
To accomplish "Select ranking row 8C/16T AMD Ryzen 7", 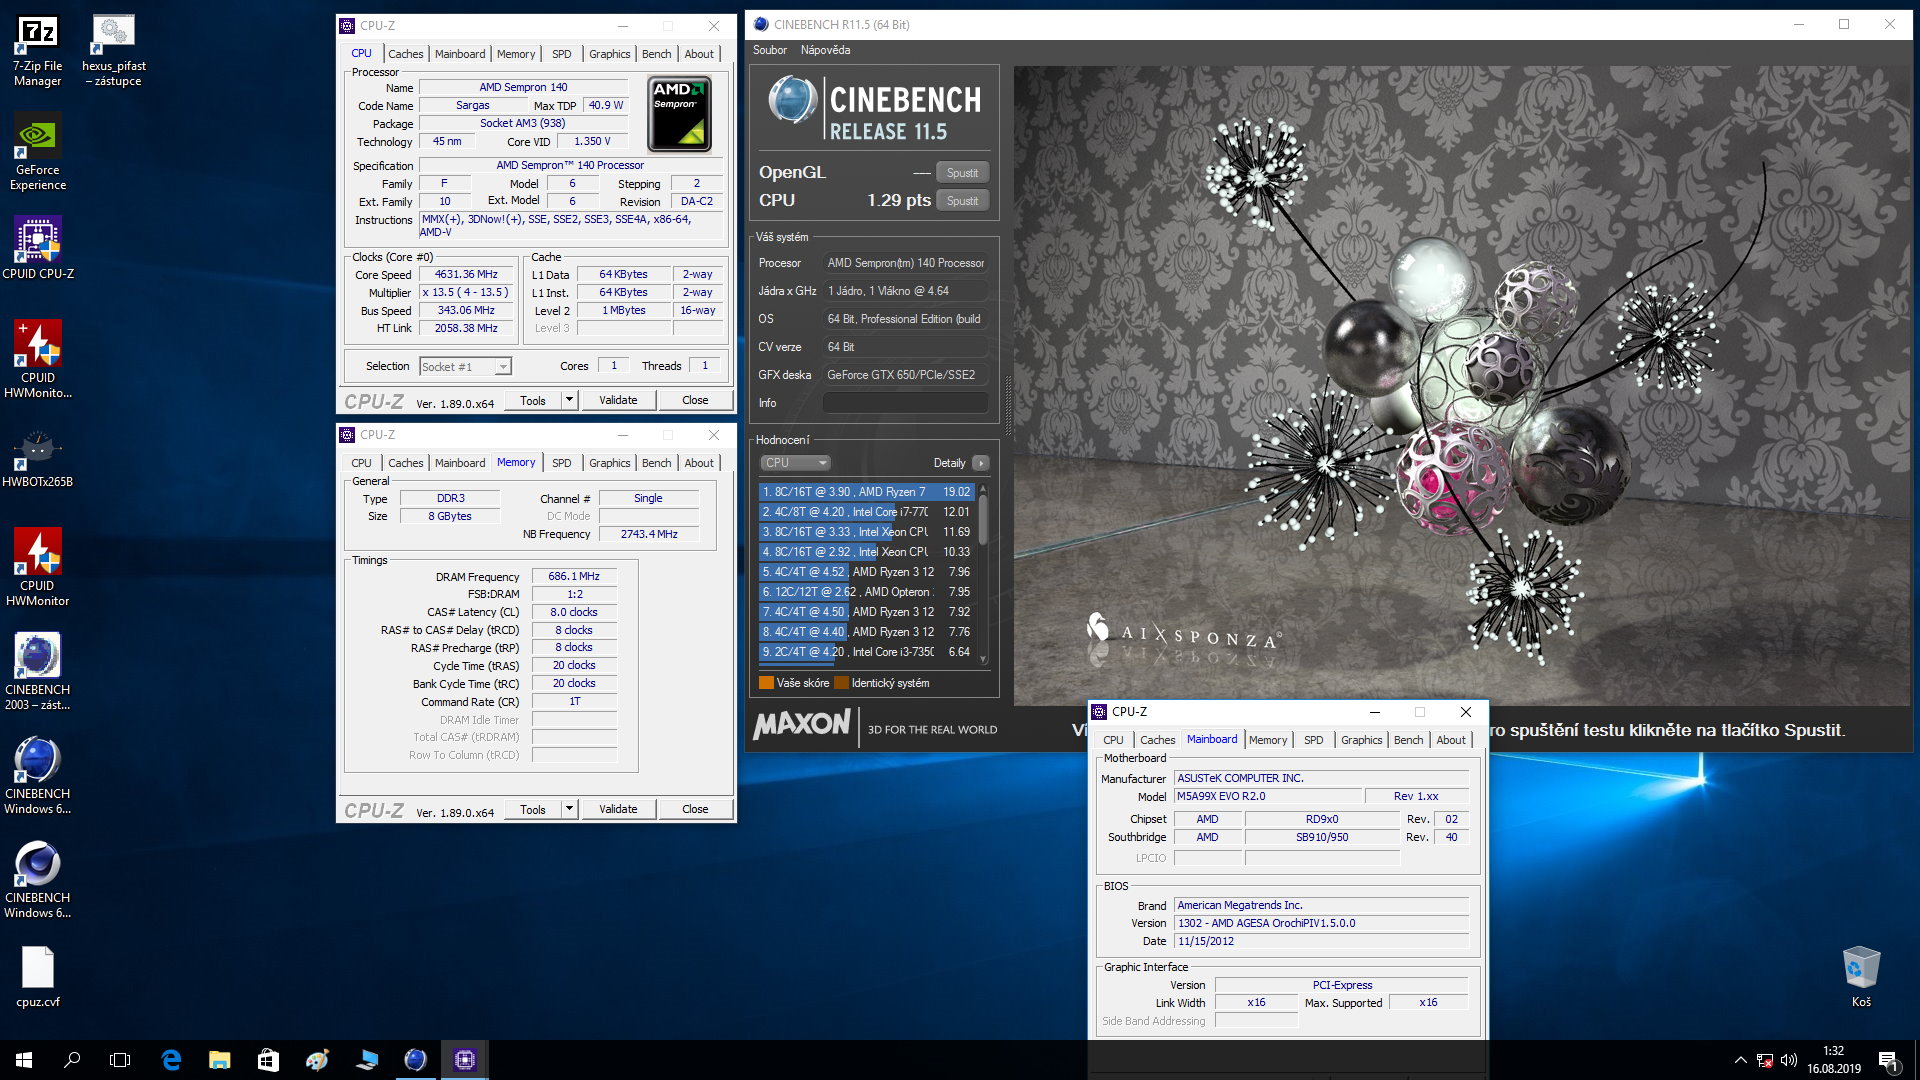I will tap(866, 492).
